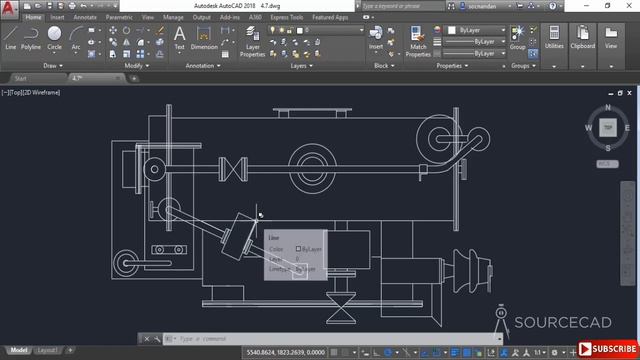This screenshot has height=360, width=640.
Task: Click the Array tool icon
Action: [x=140, y=54]
